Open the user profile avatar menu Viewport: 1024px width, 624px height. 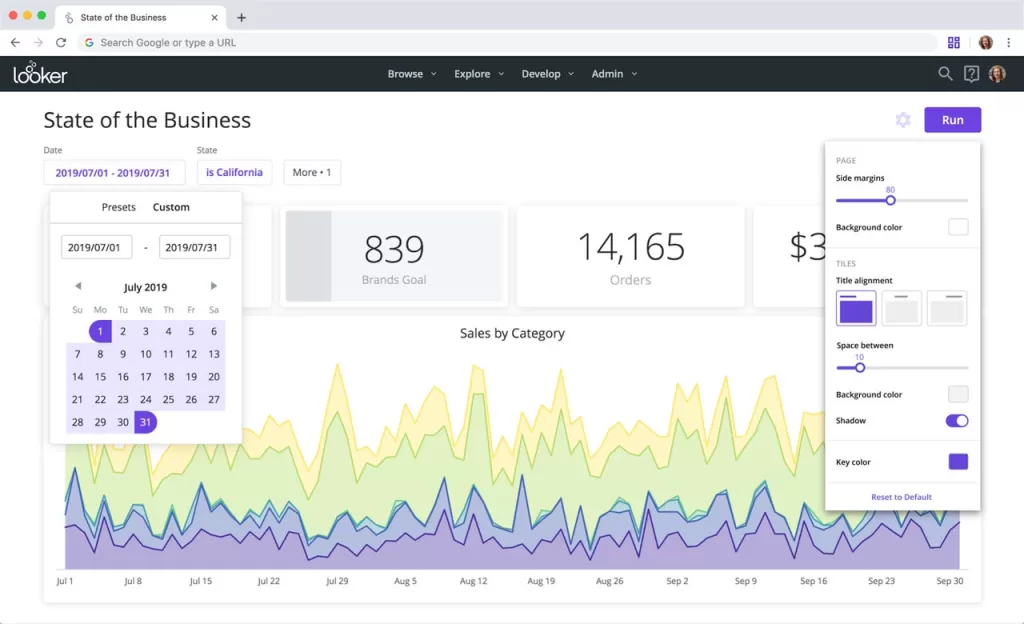point(998,73)
